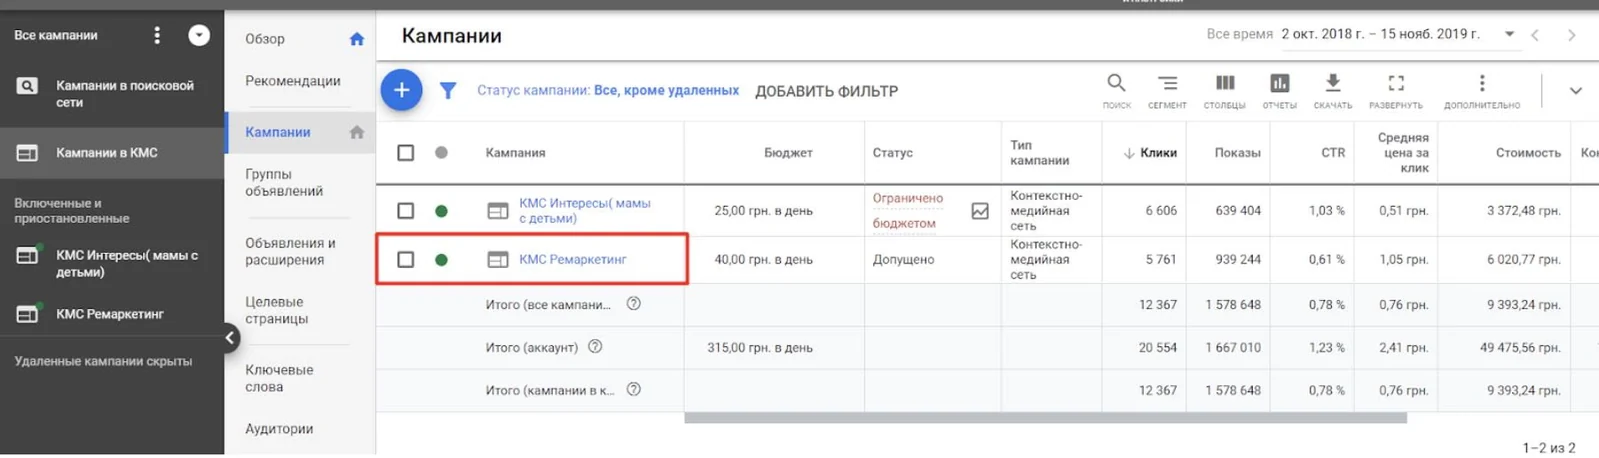Go to Группы объявлений

click(284, 182)
